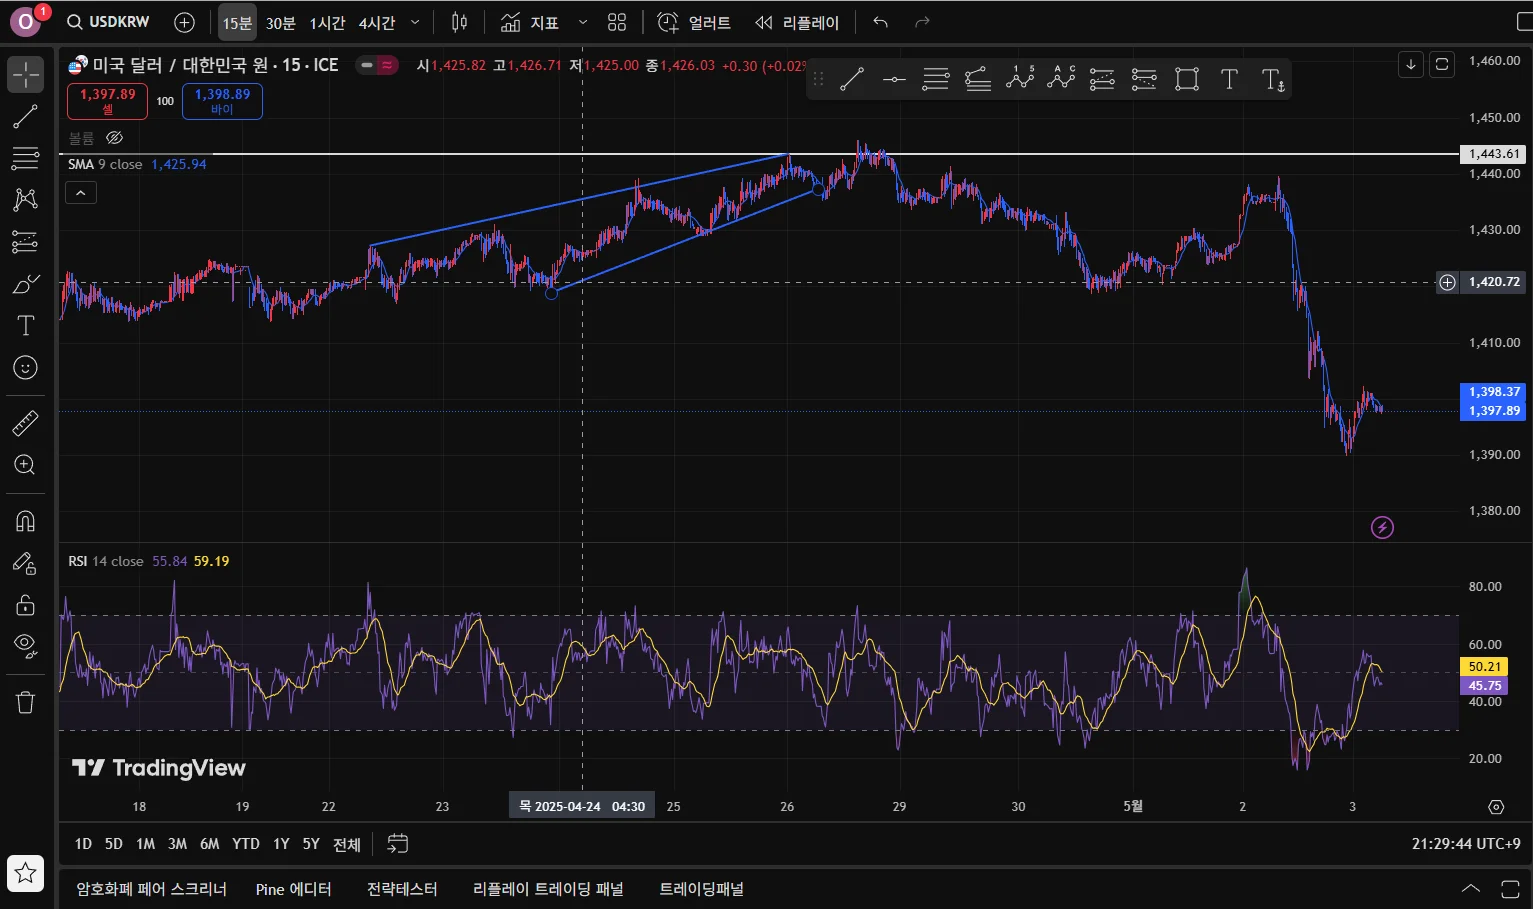This screenshot has width=1533, height=909.
Task: Pick horizontal line in floating drawing toolbar
Action: click(894, 79)
